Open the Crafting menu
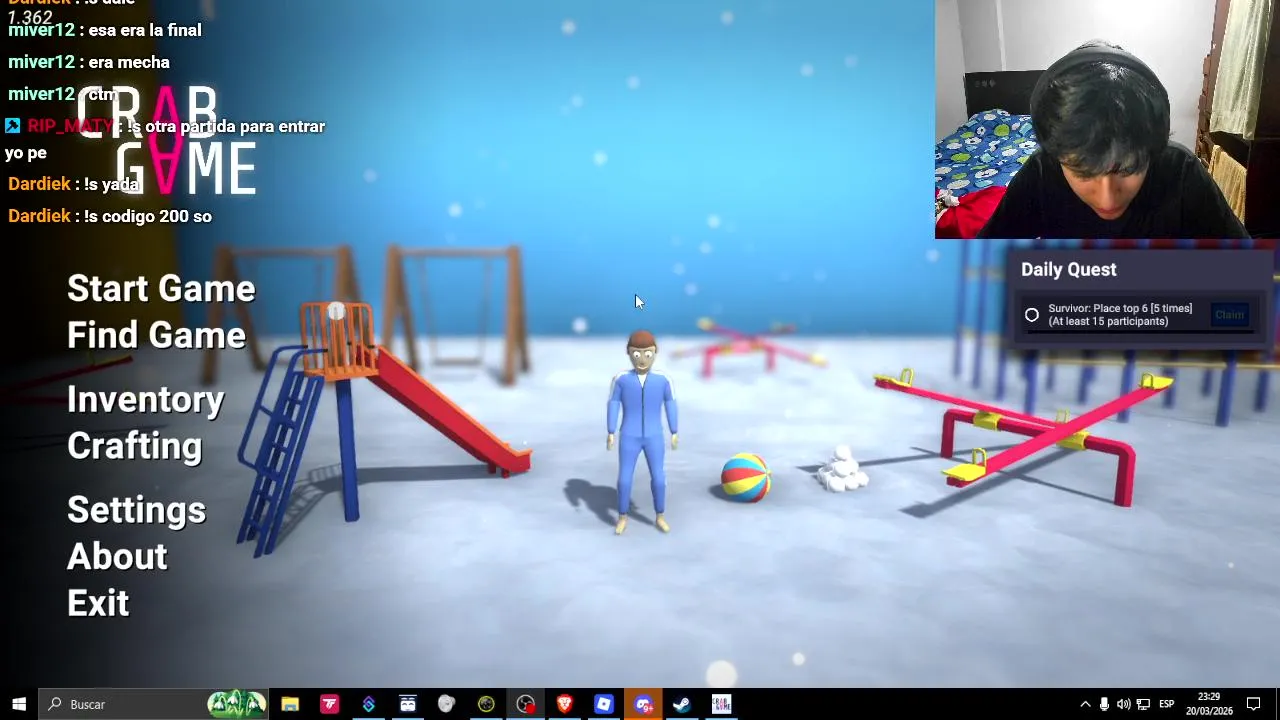Screen dimensions: 1280x720 135,446
